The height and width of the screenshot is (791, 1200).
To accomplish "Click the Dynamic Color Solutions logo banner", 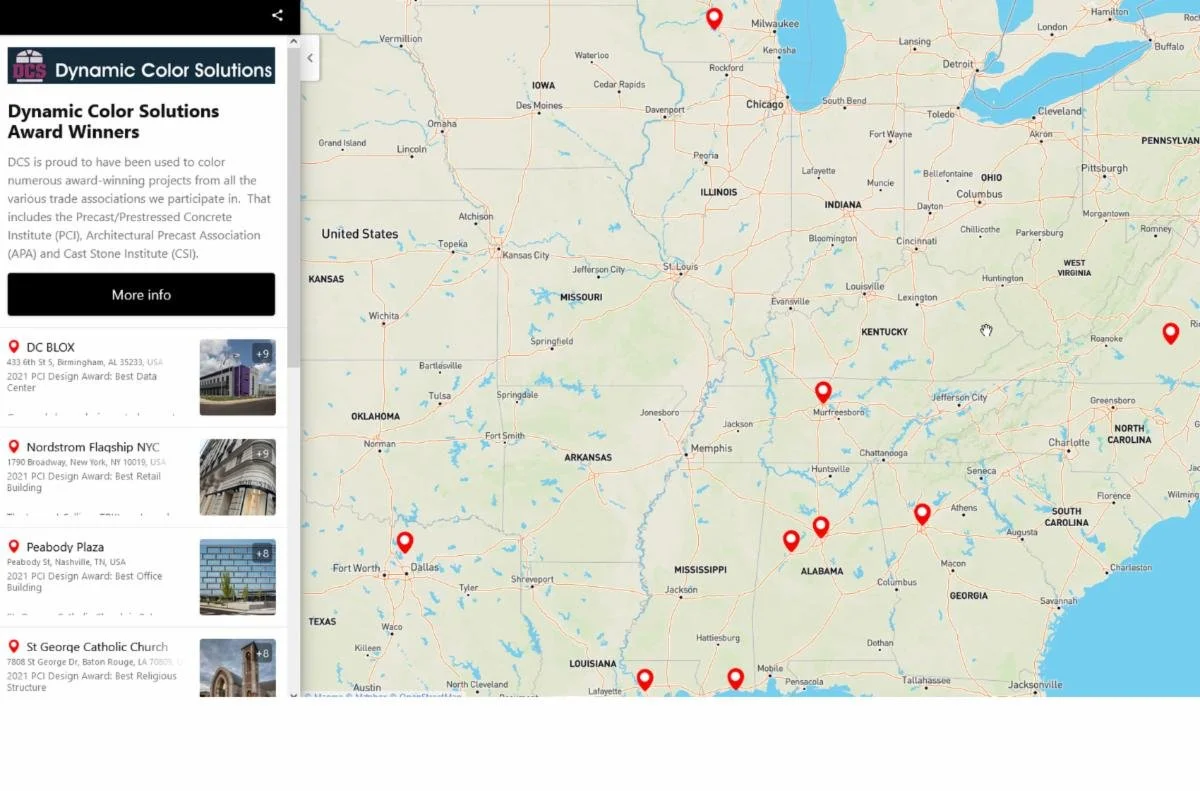I will pyautogui.click(x=141, y=66).
